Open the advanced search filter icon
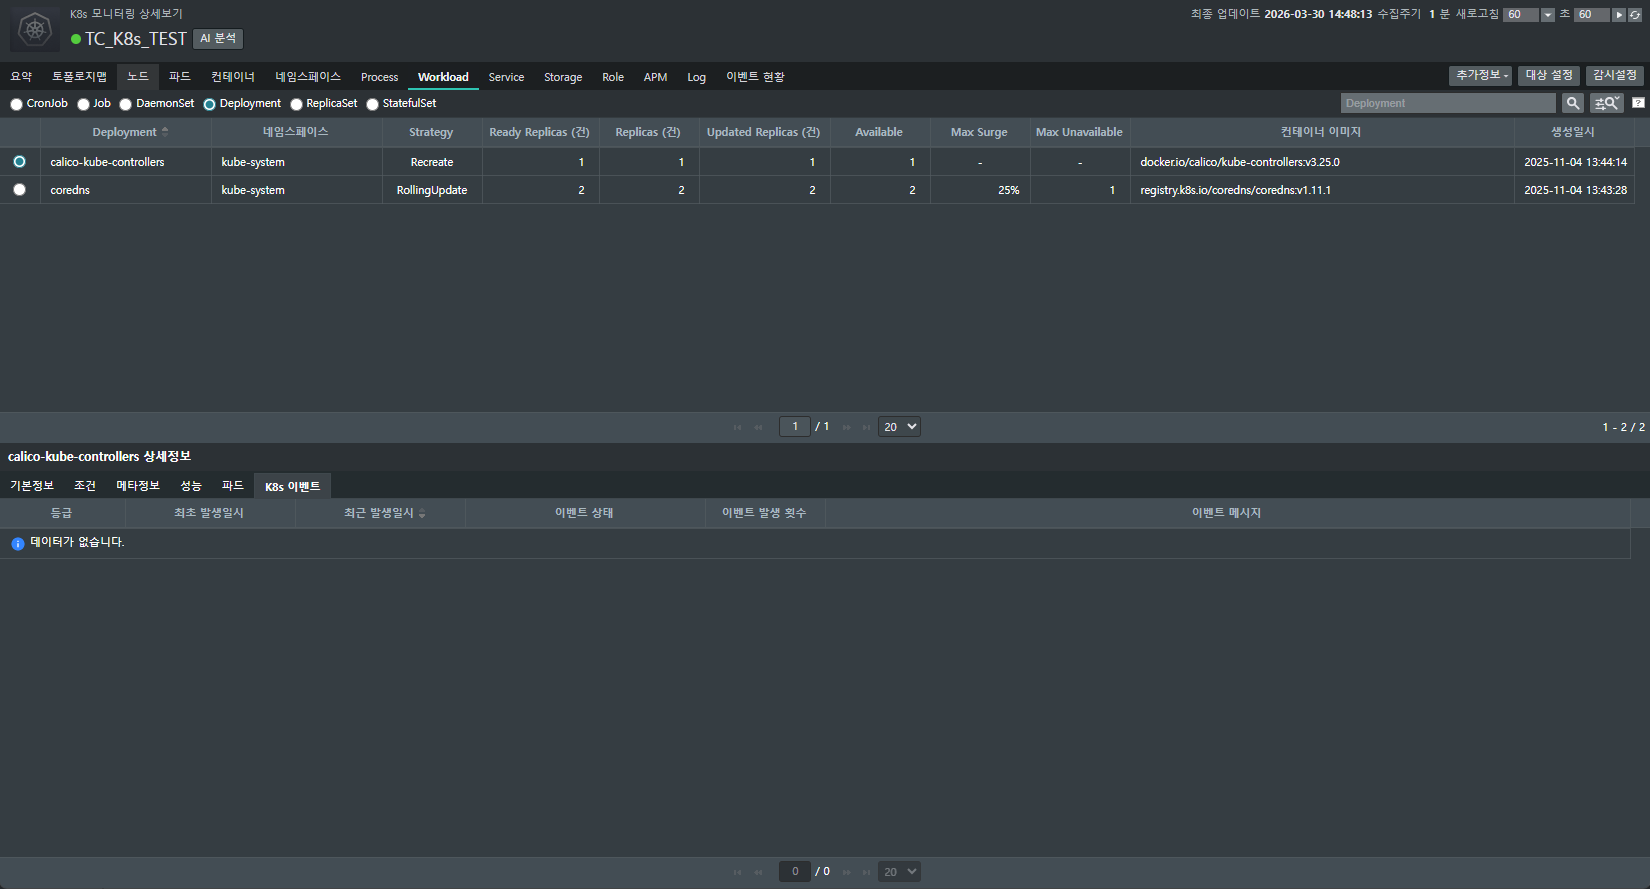Image resolution: width=1650 pixels, height=889 pixels. (1606, 103)
